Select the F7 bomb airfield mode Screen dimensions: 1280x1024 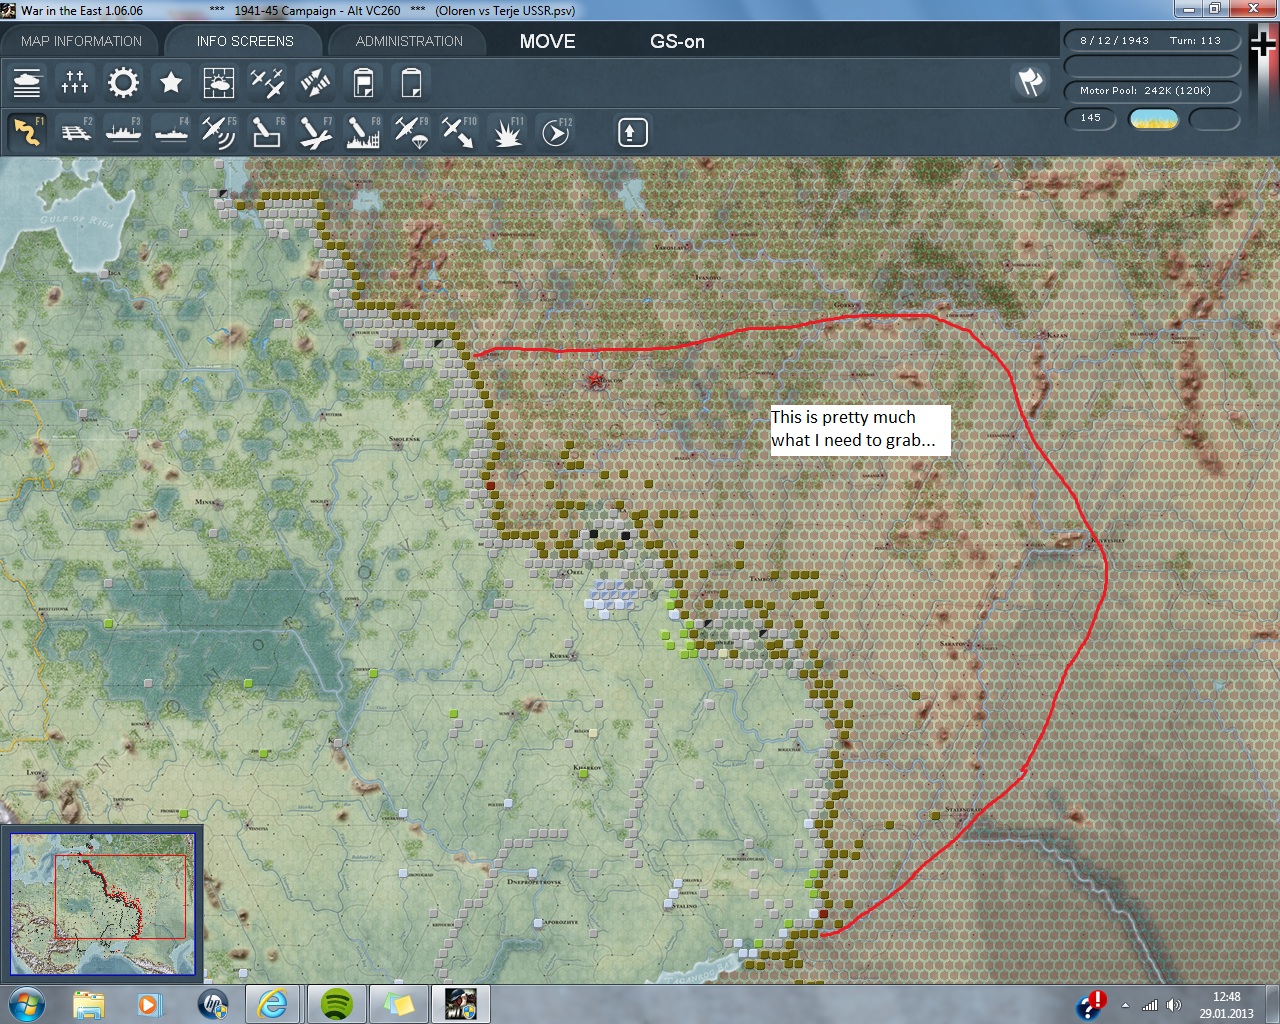[x=315, y=132]
